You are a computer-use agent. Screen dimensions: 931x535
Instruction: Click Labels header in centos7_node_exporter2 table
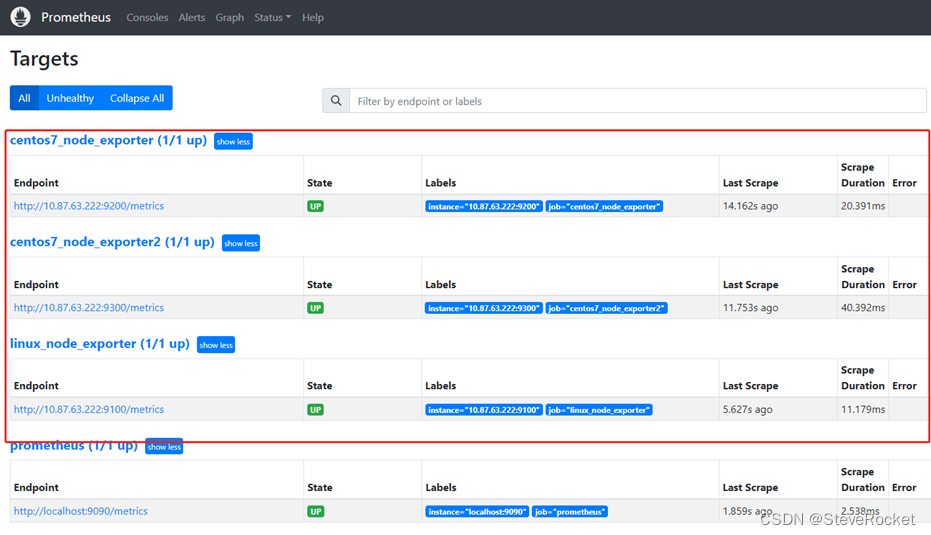[441, 284]
